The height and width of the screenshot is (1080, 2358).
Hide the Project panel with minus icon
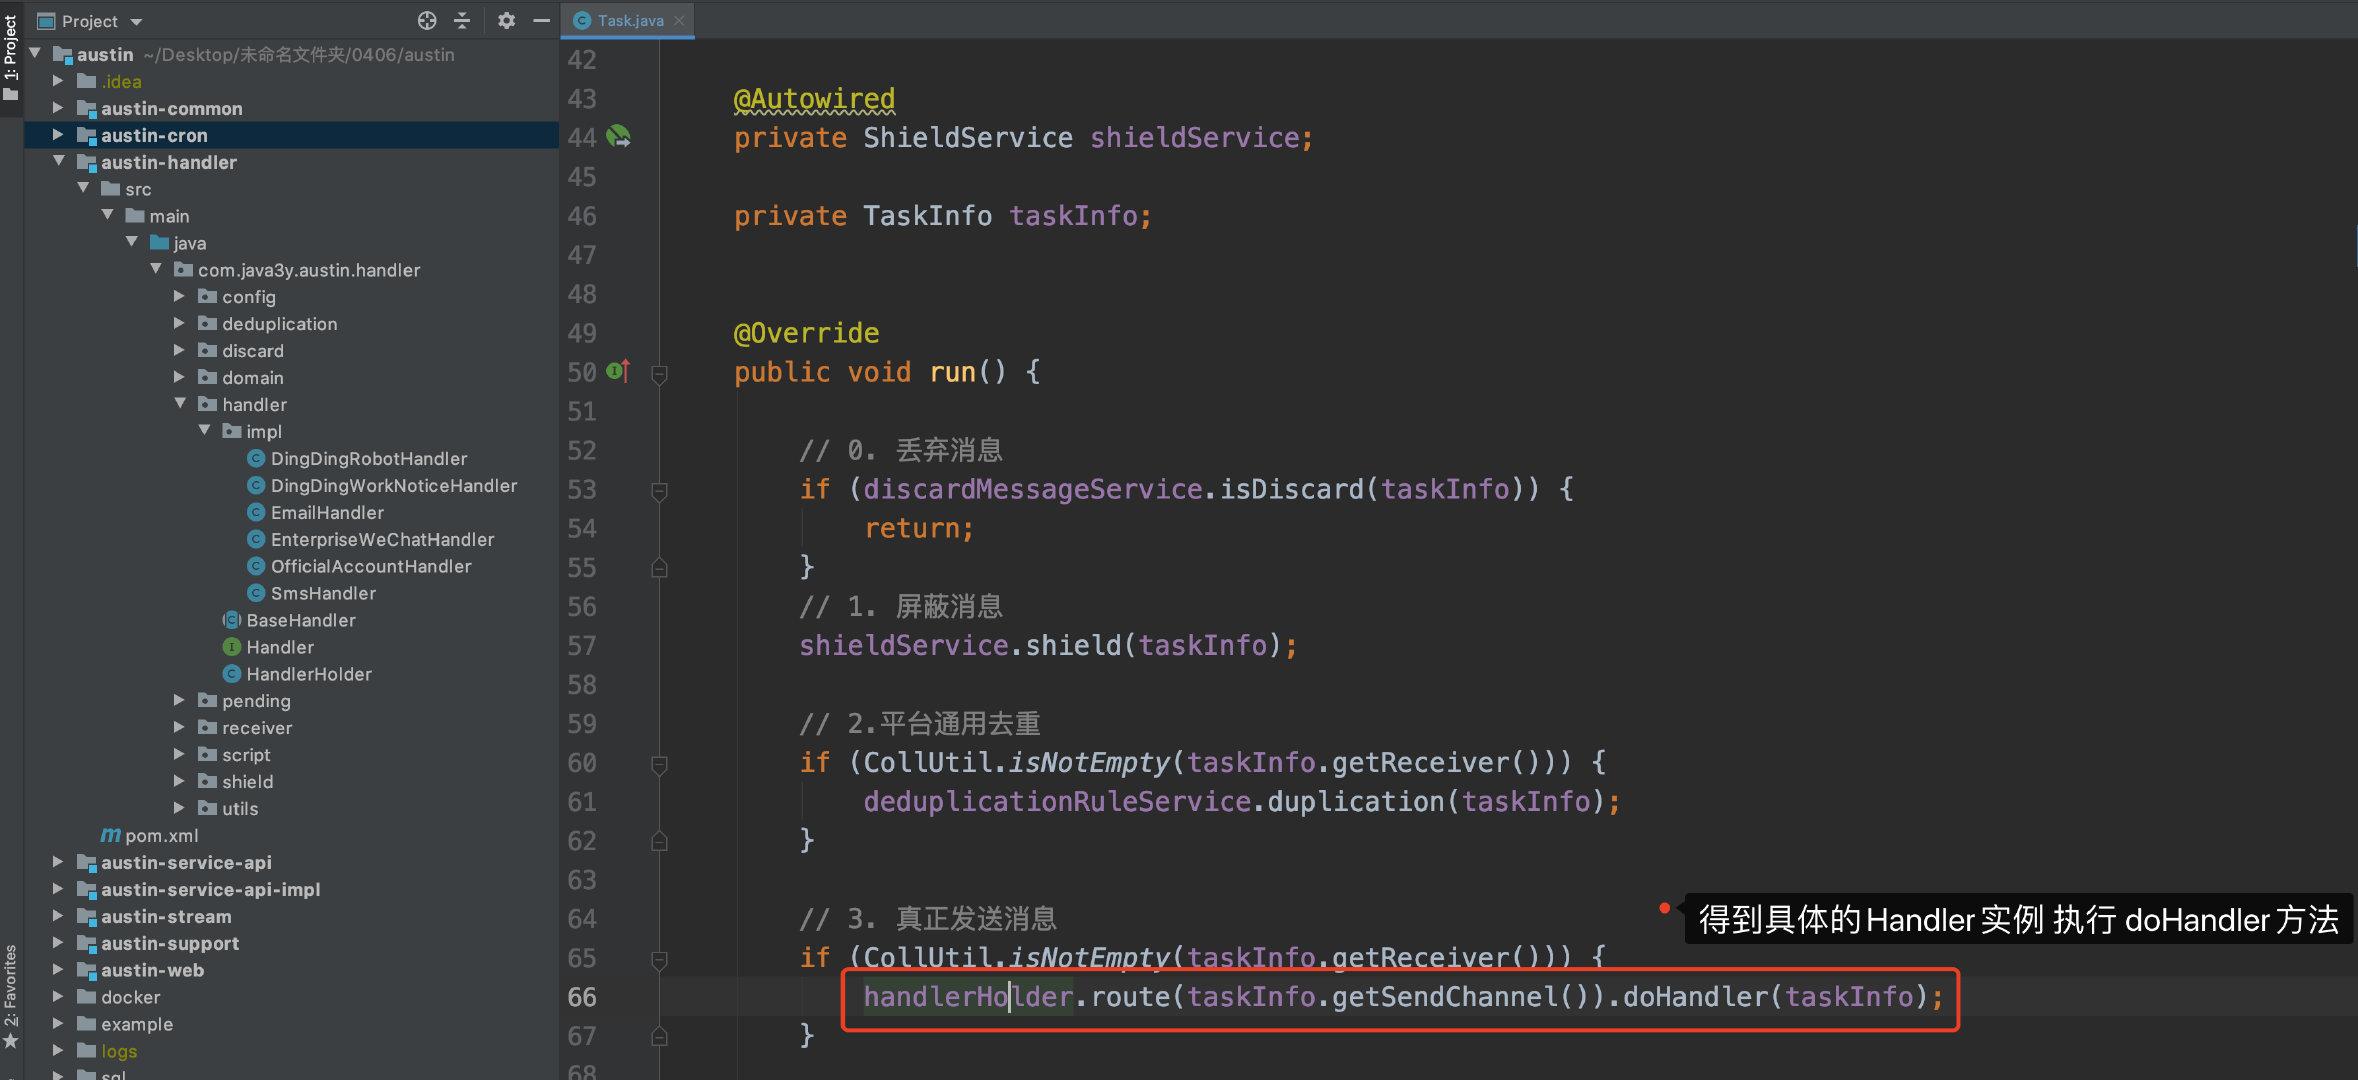(541, 20)
